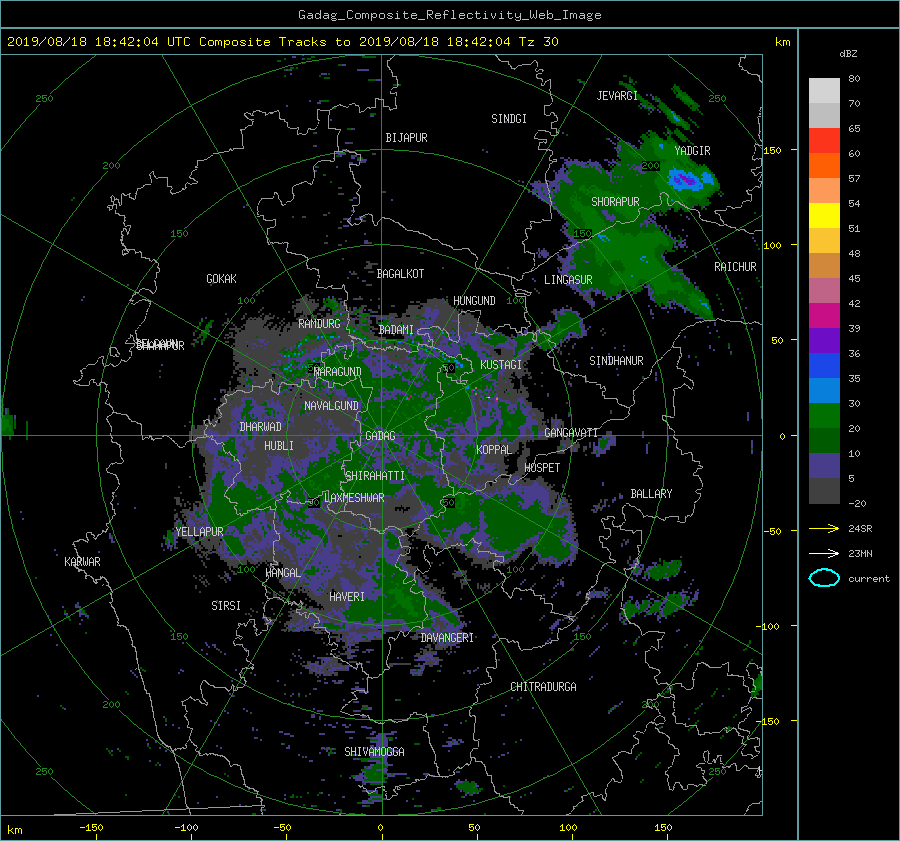Screen dimensions: 900x841
Task: Click the JEVARGI city label
Action: [x=617, y=96]
